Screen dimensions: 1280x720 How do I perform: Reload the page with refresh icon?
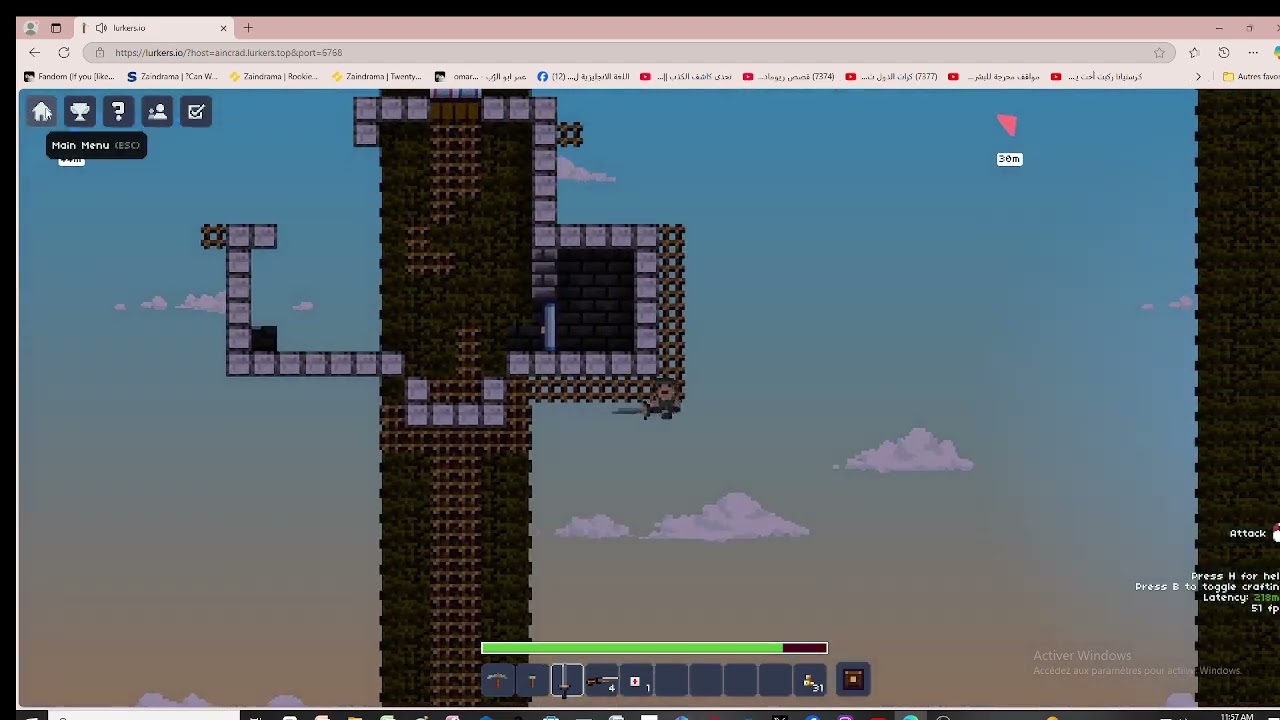(64, 52)
